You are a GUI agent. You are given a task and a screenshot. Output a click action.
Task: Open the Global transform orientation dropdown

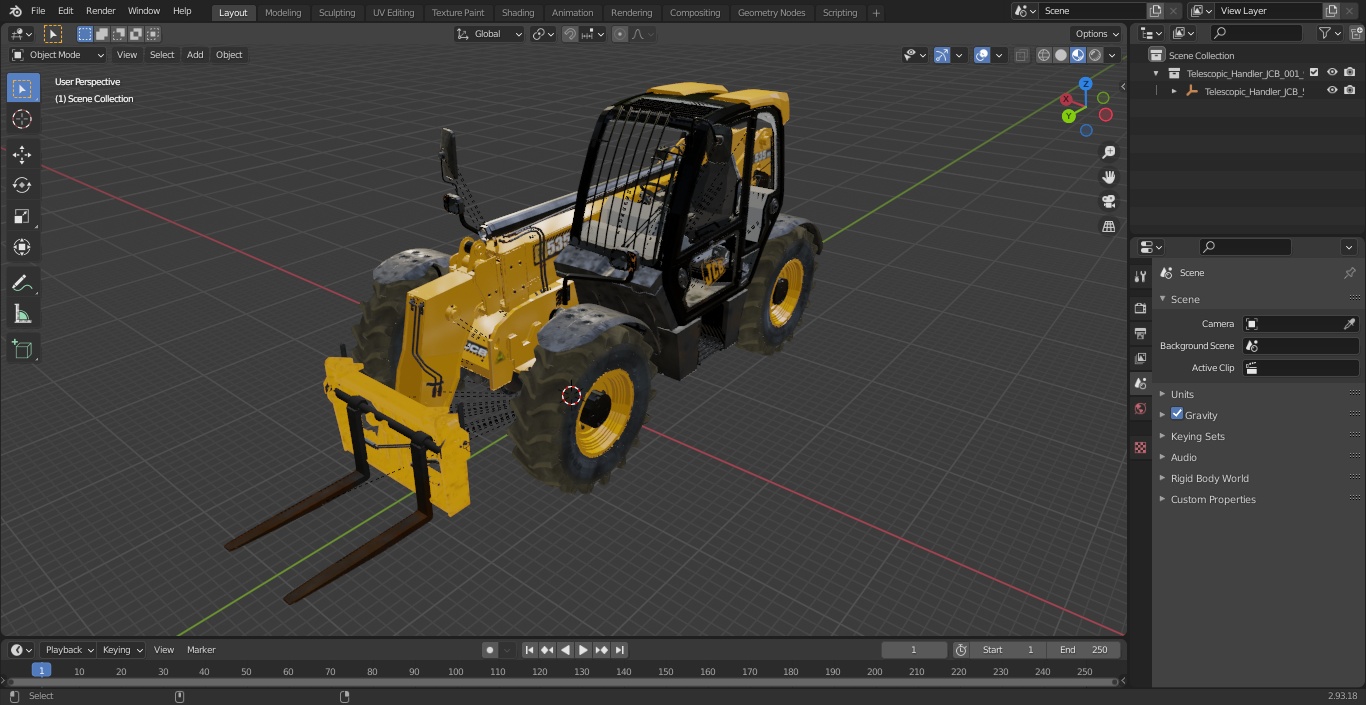(x=490, y=34)
